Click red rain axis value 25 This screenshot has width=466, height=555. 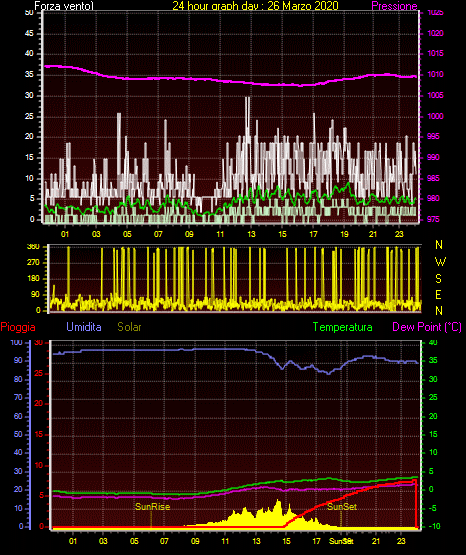39,373
